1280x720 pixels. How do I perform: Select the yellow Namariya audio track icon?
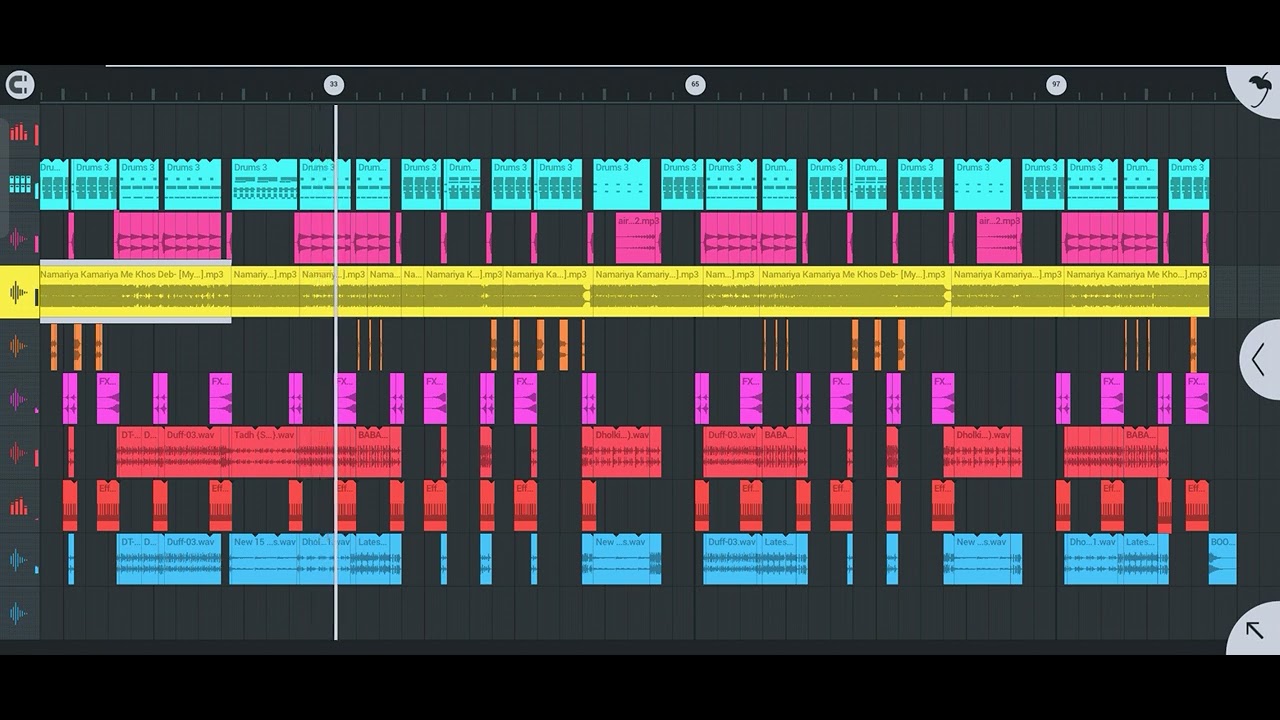[x=19, y=293]
